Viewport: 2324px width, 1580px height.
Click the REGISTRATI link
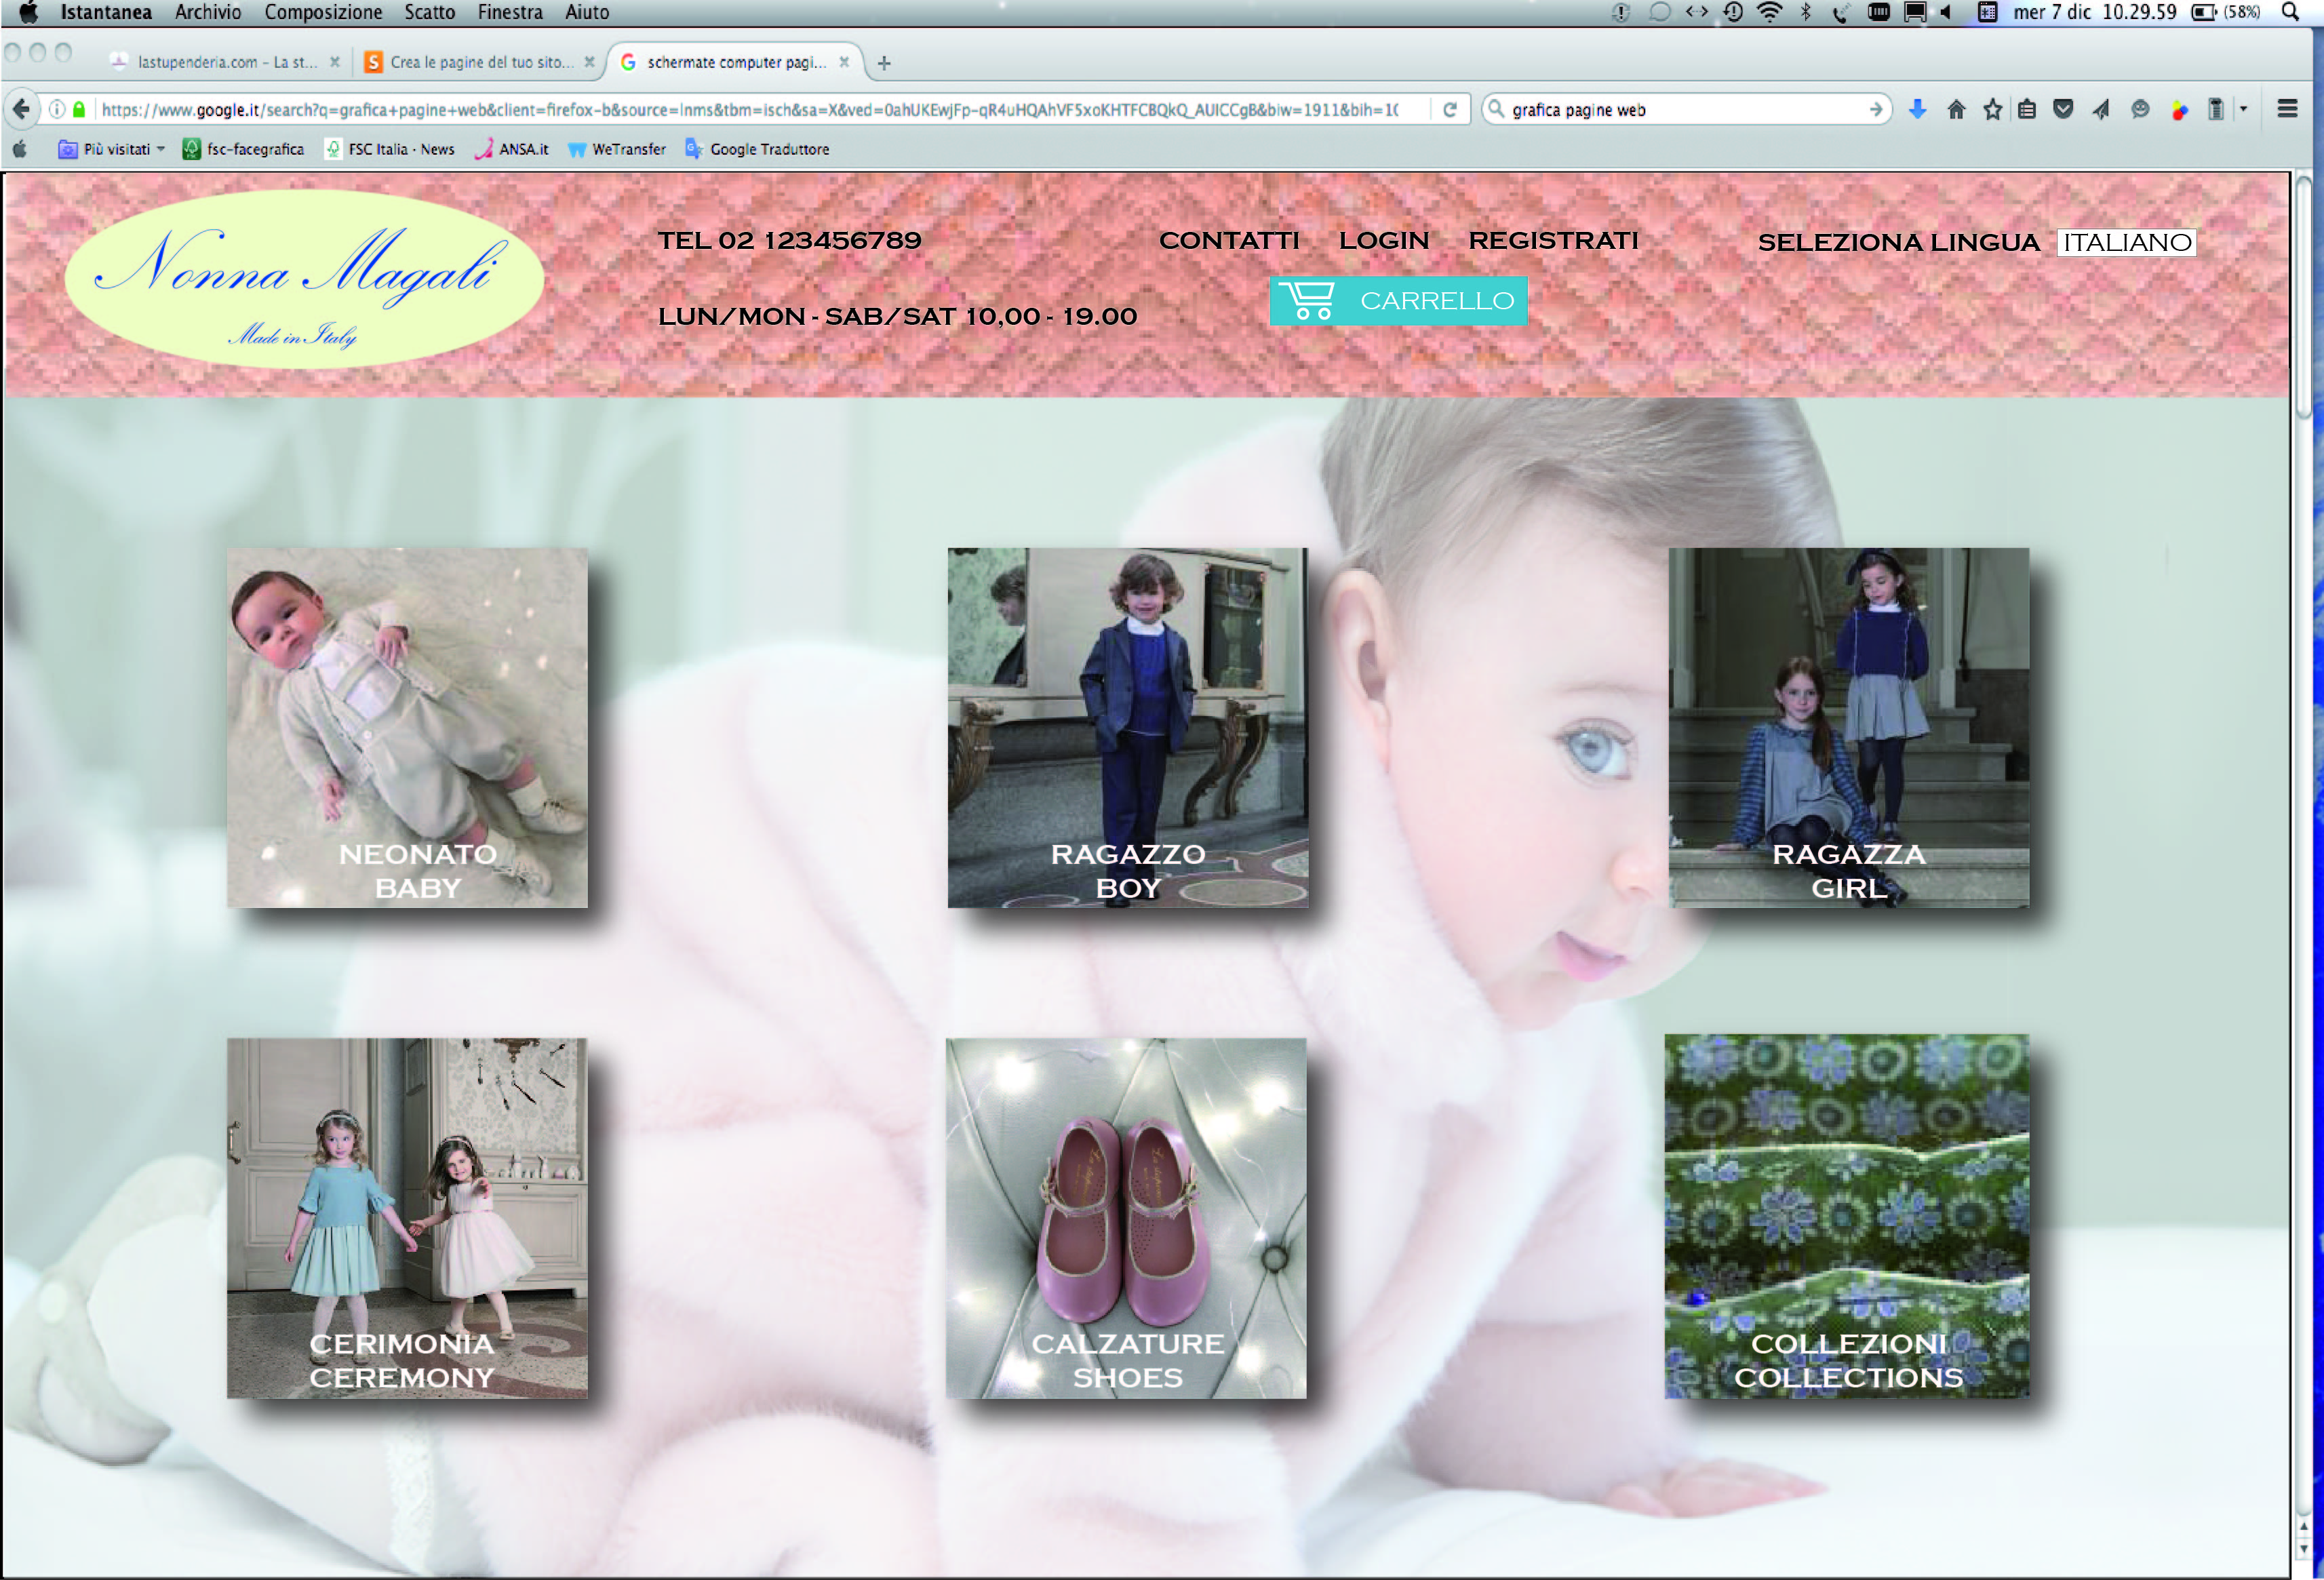pos(1552,240)
